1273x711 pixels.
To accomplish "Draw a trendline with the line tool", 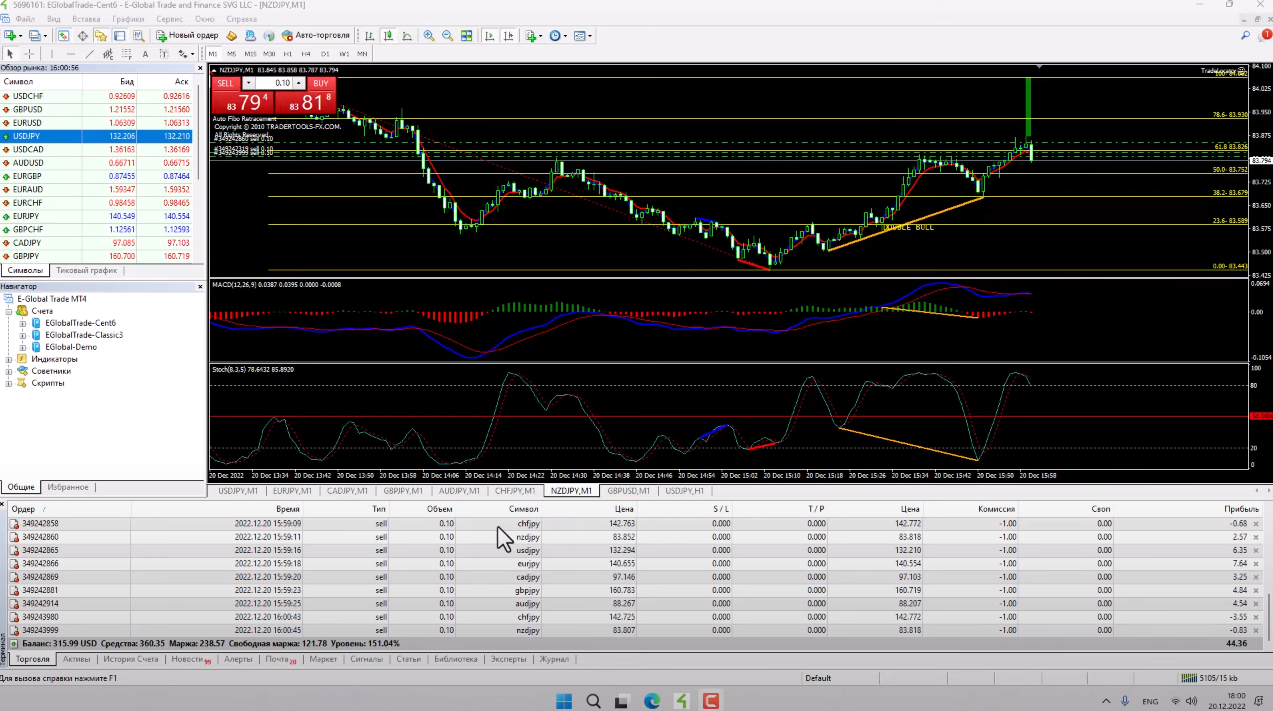I will click(89, 54).
